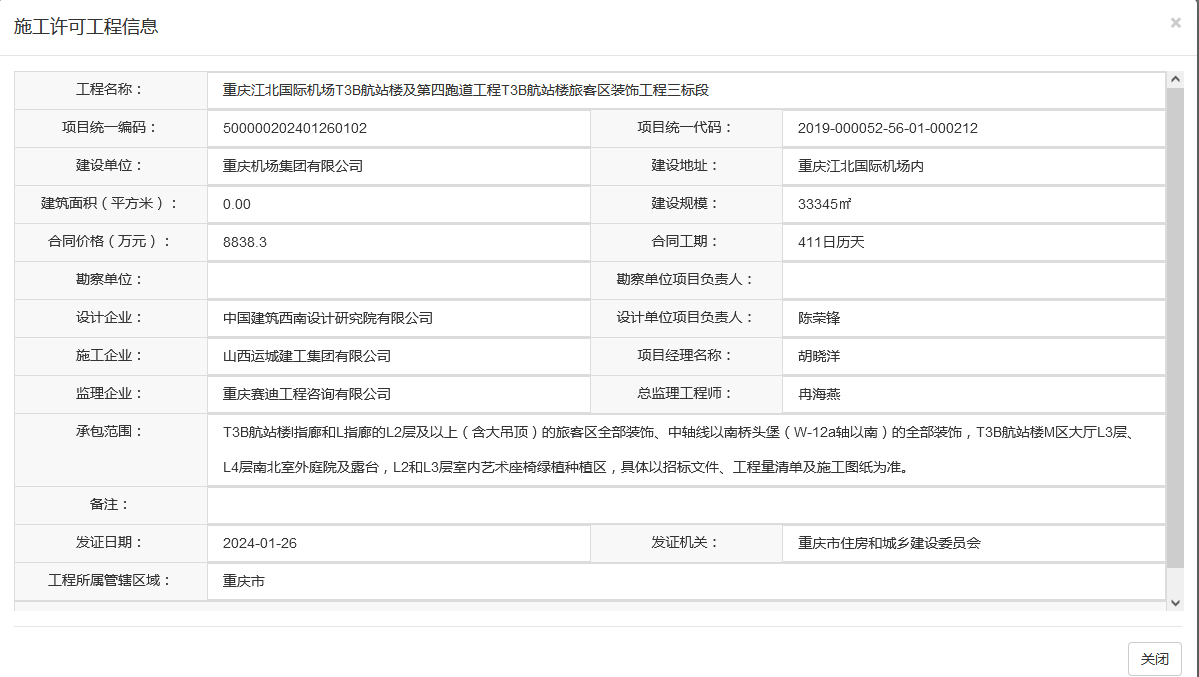Viewport: 1199px width, 677px height.
Task: Select the 工程名称 value text
Action: (x=466, y=90)
